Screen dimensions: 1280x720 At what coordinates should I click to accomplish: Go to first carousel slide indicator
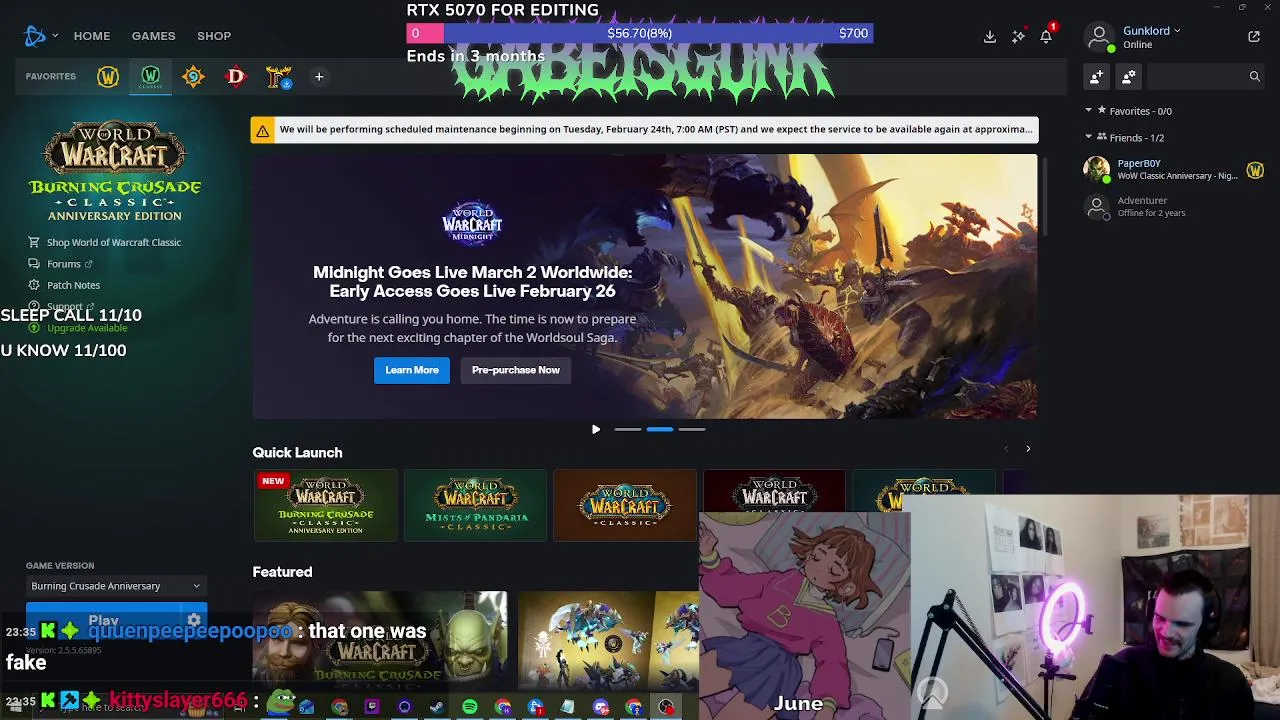click(628, 430)
